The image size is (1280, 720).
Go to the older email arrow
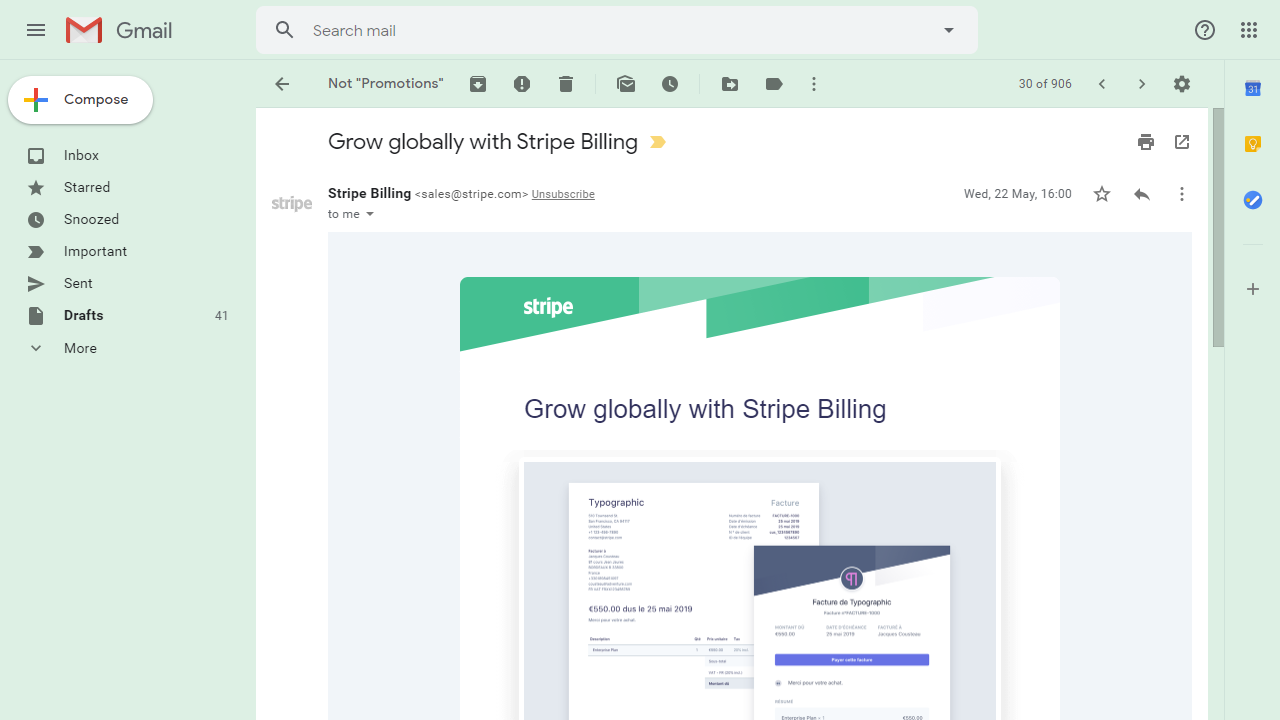(1142, 84)
